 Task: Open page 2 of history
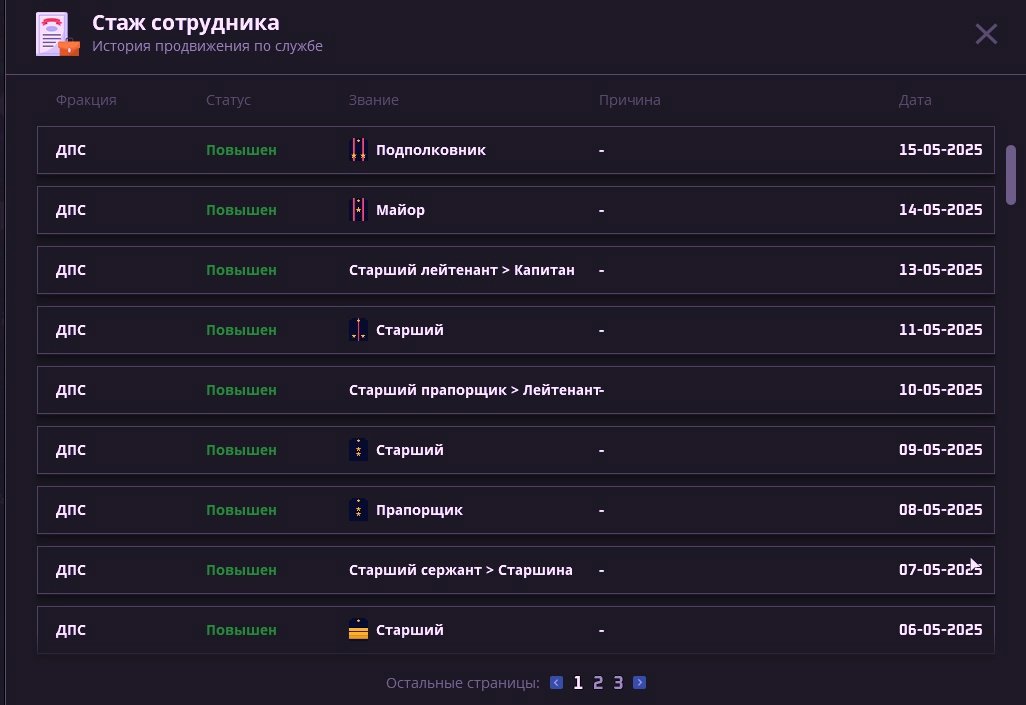tap(598, 683)
